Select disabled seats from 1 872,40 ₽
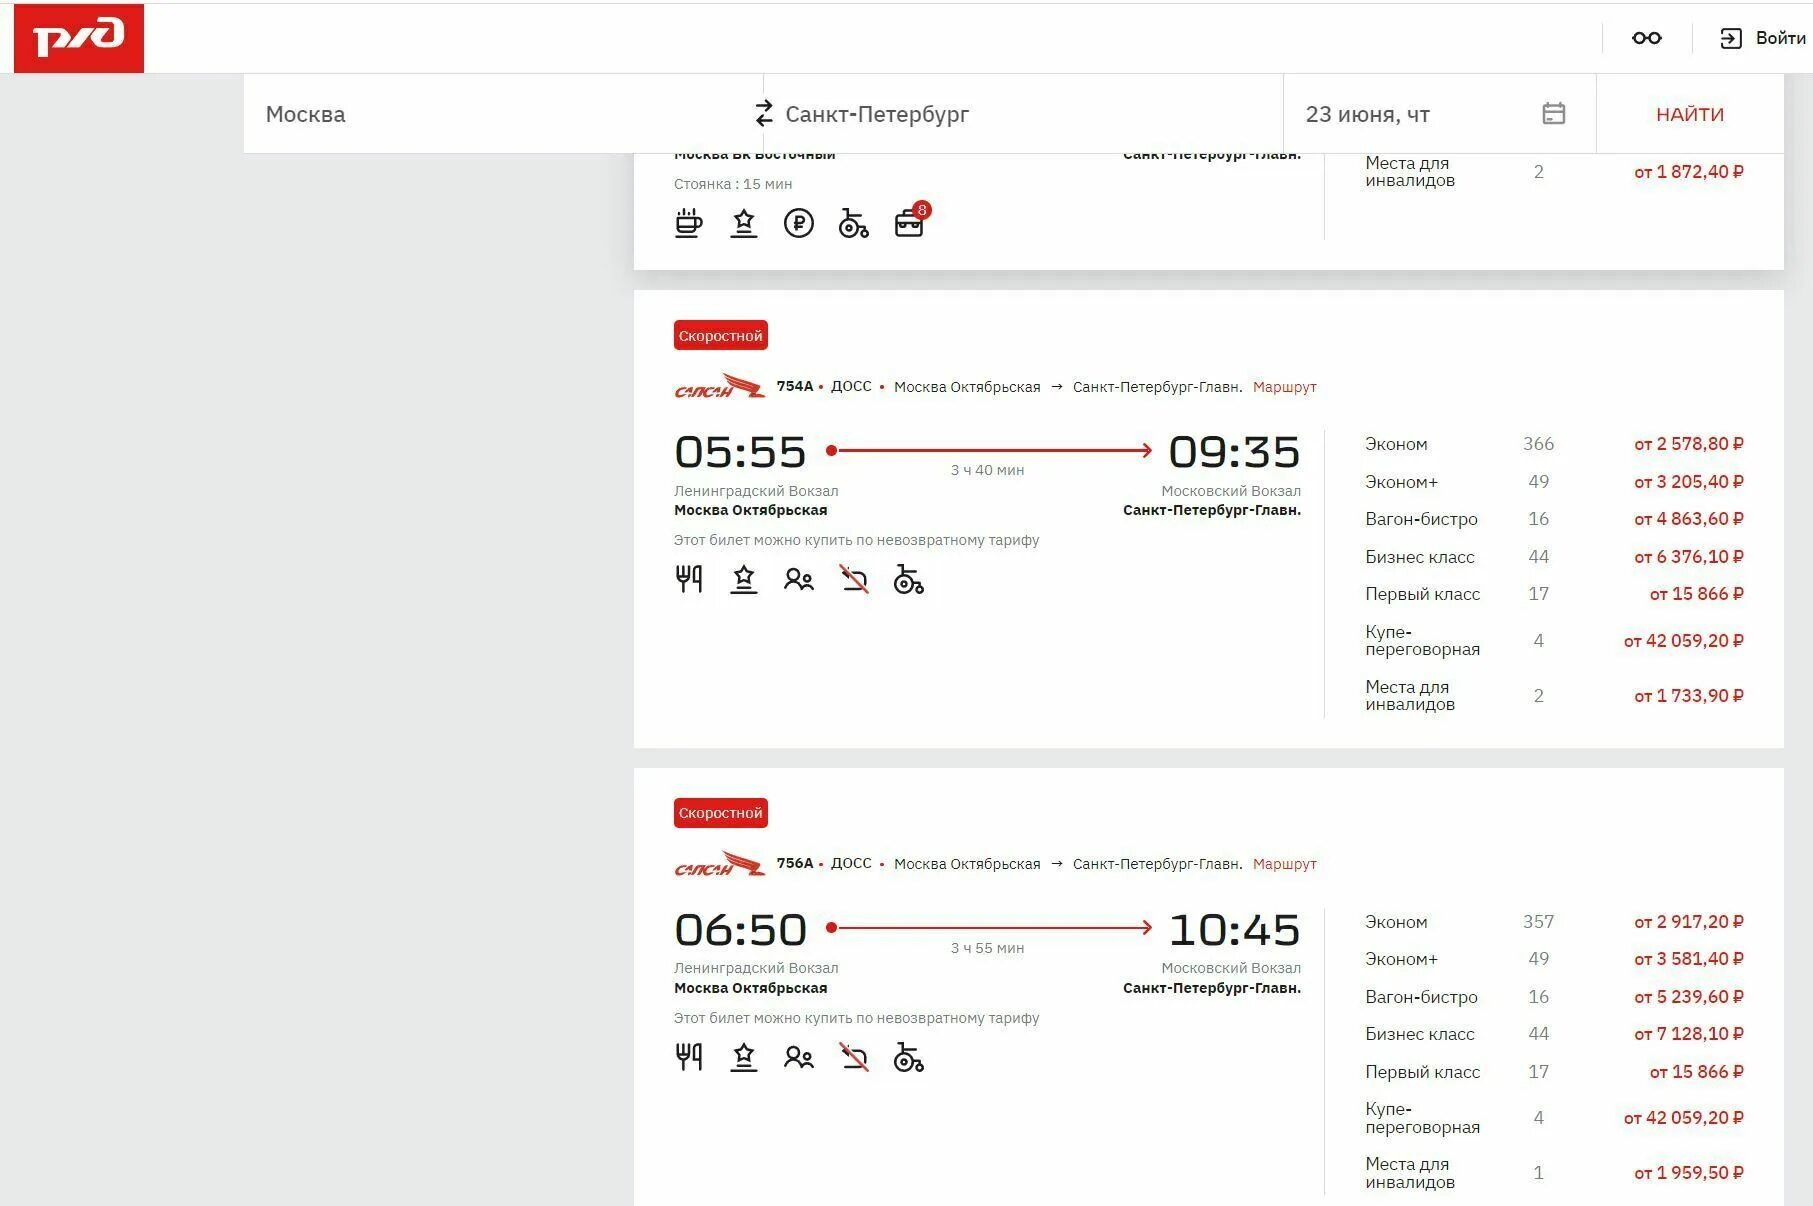 1554,172
